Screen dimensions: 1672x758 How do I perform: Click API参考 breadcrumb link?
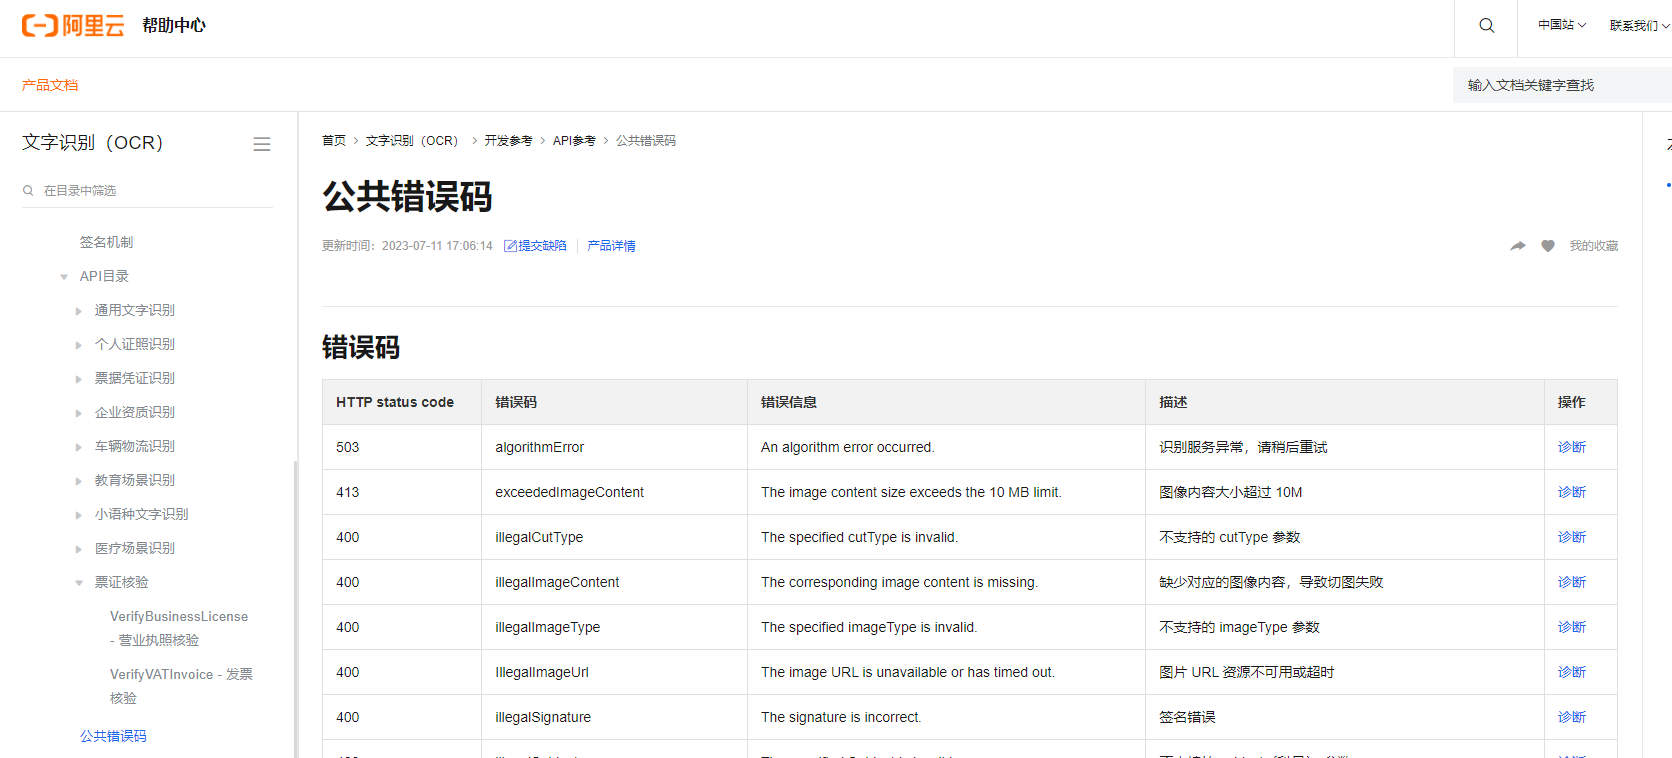(574, 141)
